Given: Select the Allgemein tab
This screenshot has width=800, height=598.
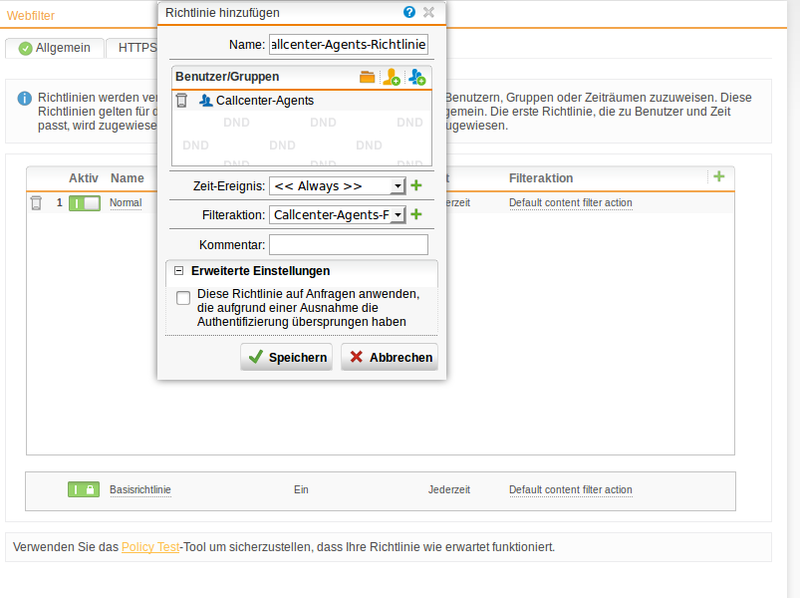Looking at the screenshot, I should 54,47.
